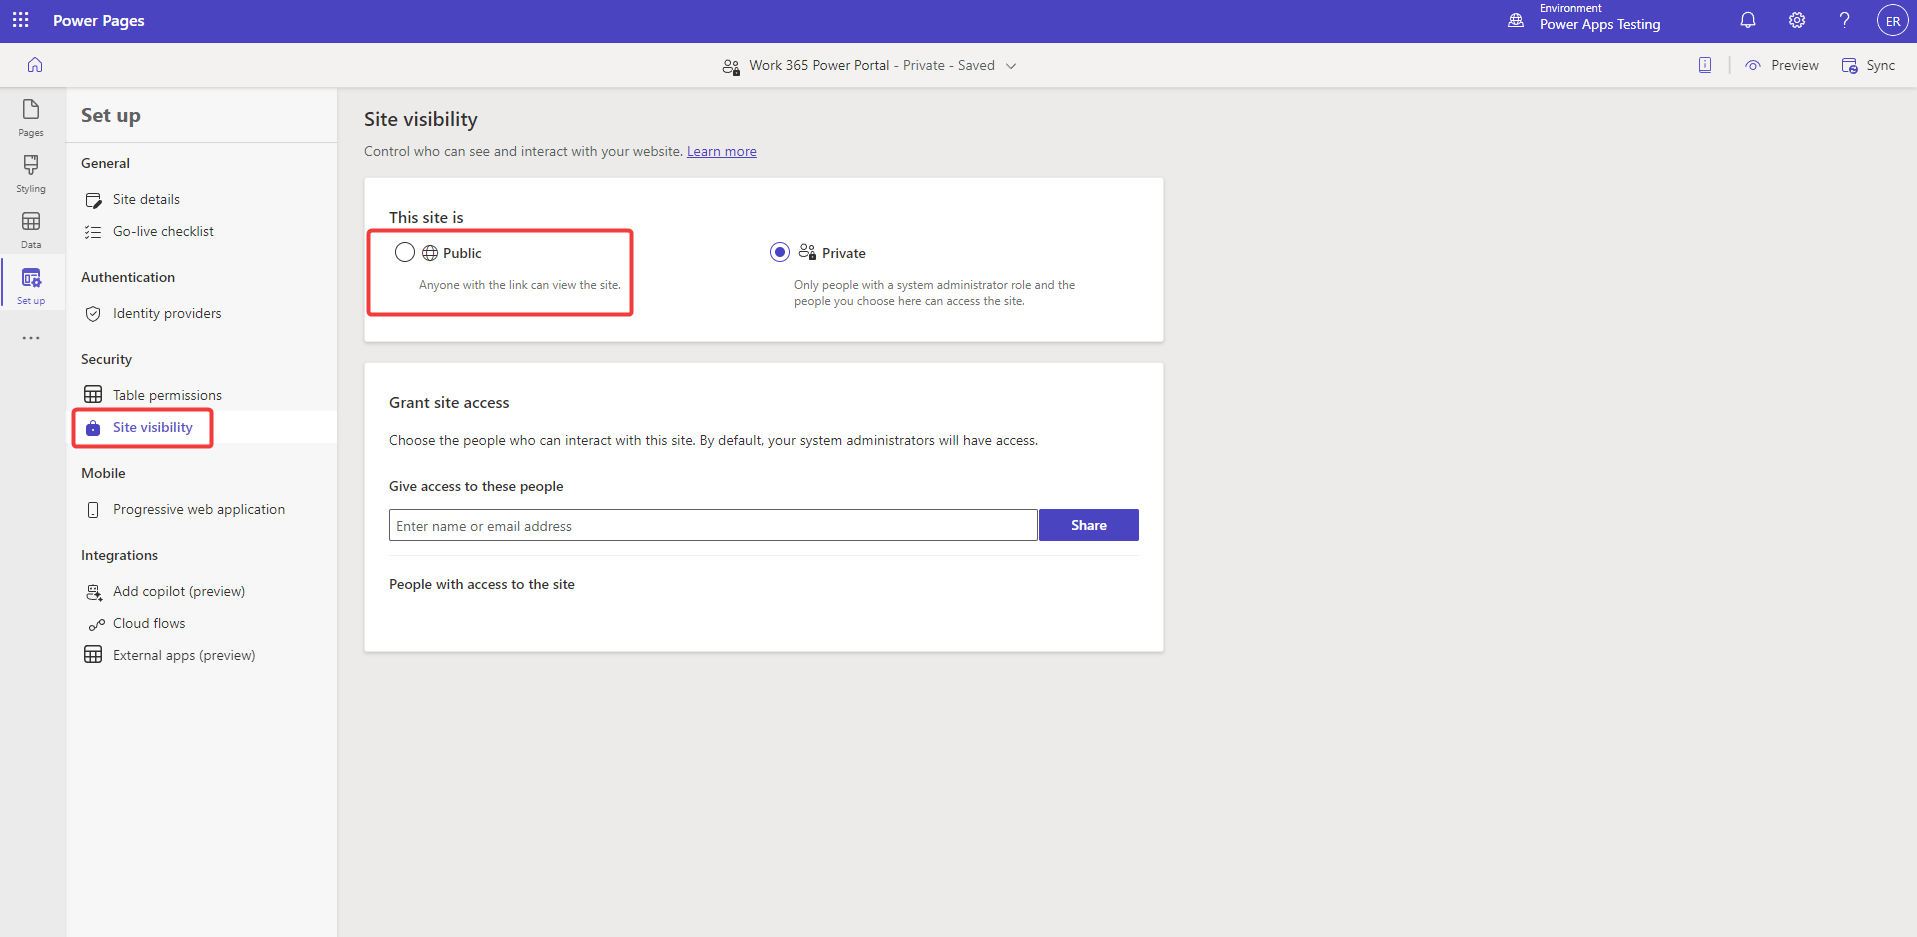The width and height of the screenshot is (1917, 937).
Task: Click the Power Apps Testing environment name
Action: (1599, 25)
